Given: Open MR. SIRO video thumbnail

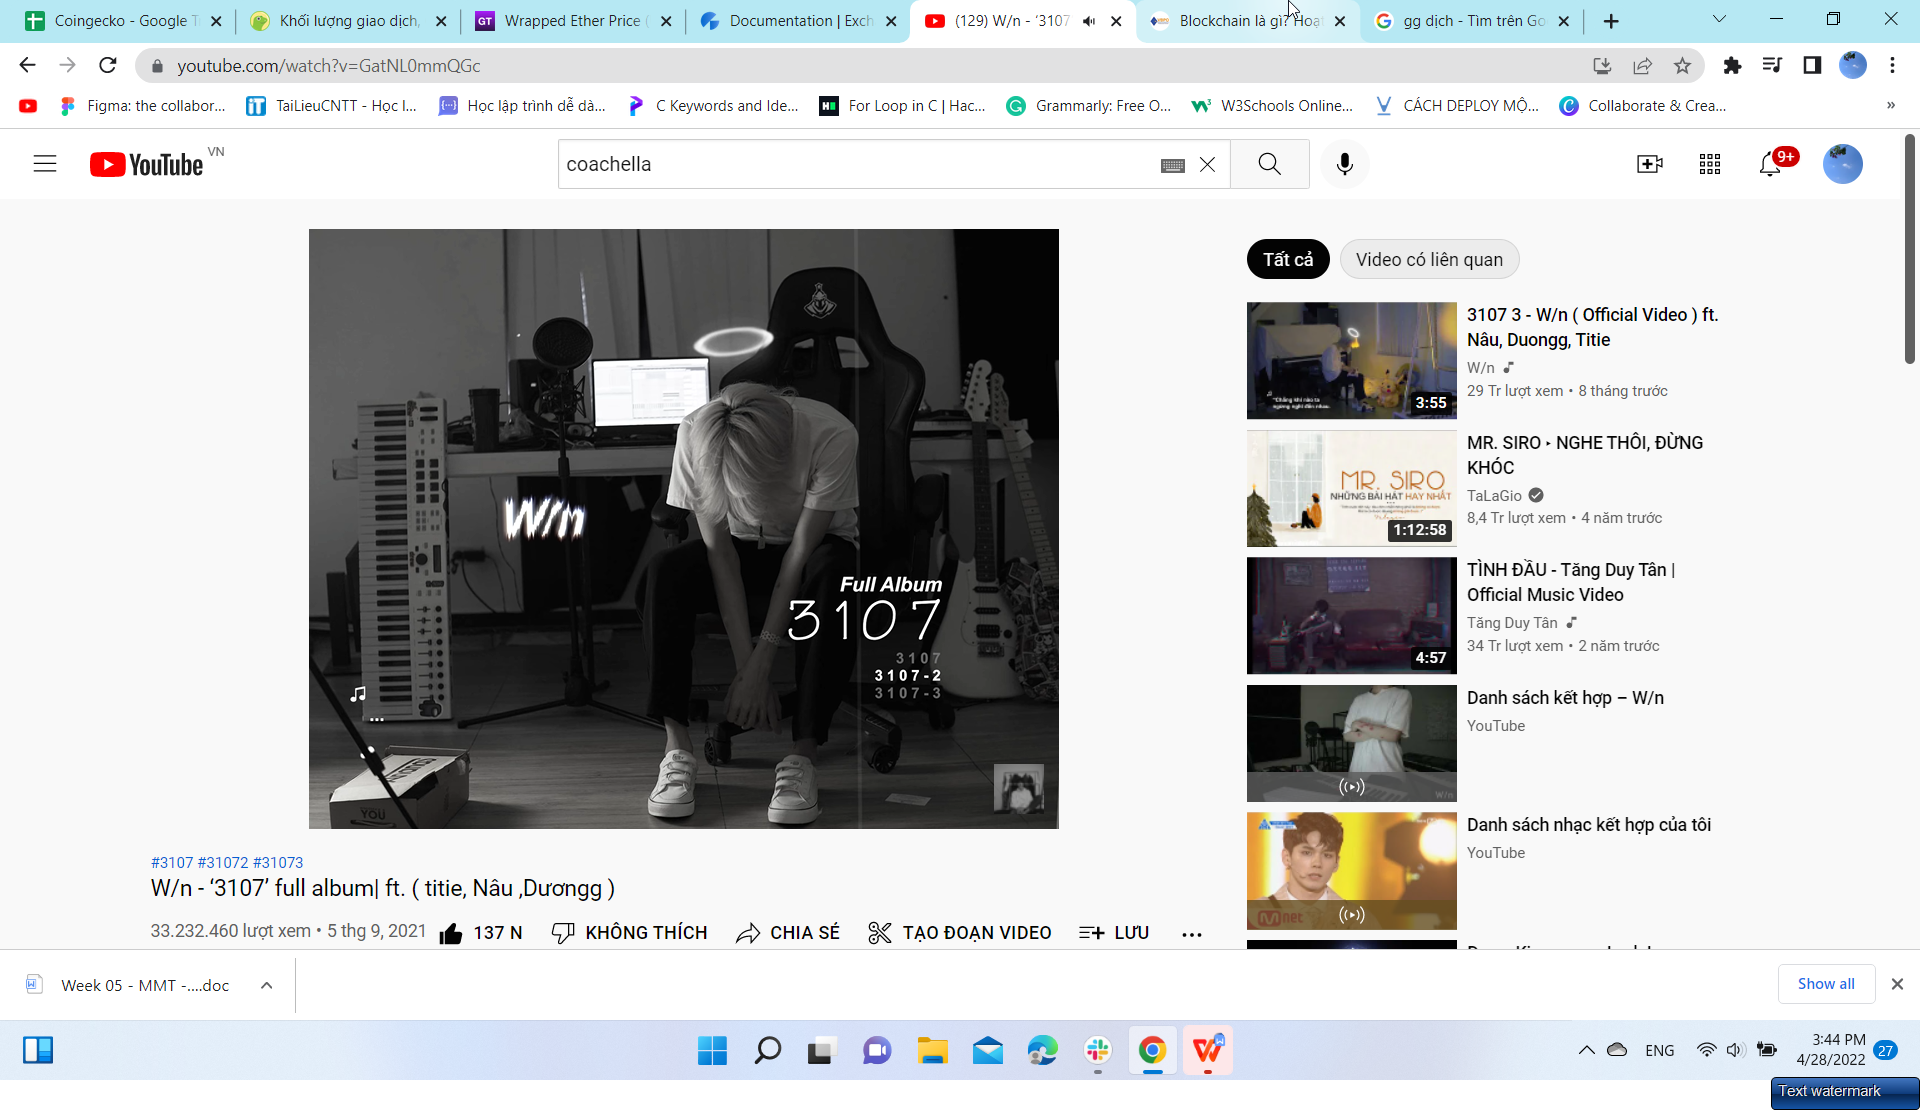Looking at the screenshot, I should (1351, 488).
